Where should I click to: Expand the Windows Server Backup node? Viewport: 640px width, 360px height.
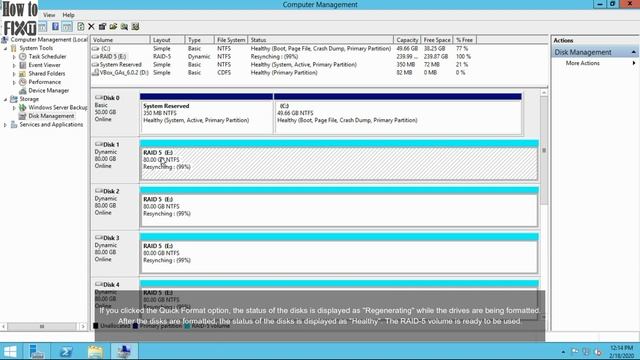click(x=14, y=108)
